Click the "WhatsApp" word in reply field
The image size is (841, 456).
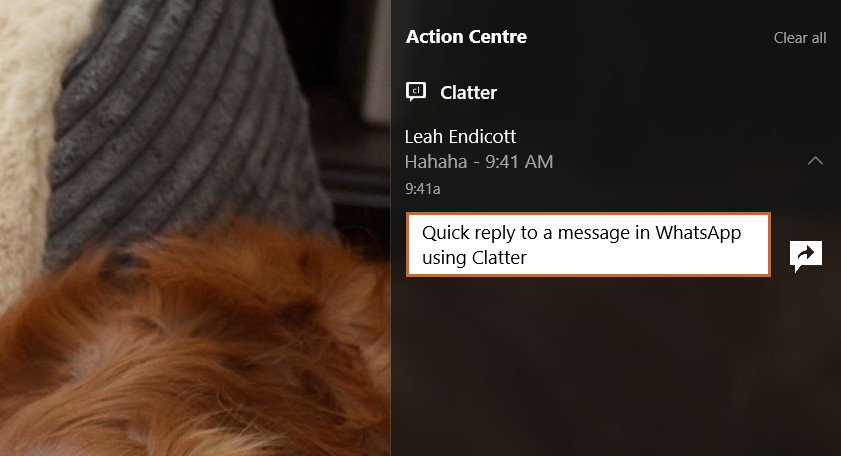click(x=698, y=233)
